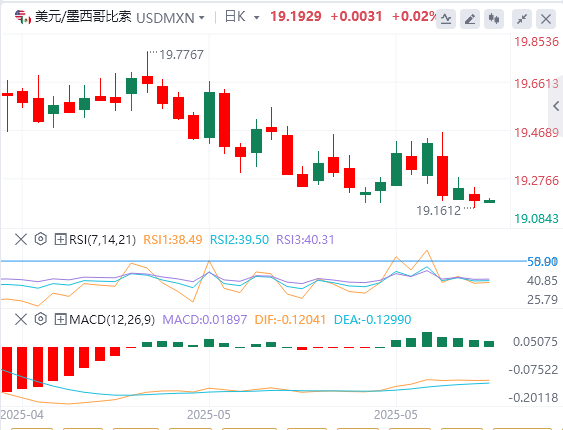Viewport: 563px width, 430px height.
Task: Expand the RSI panel plus icon
Action: tap(60, 239)
